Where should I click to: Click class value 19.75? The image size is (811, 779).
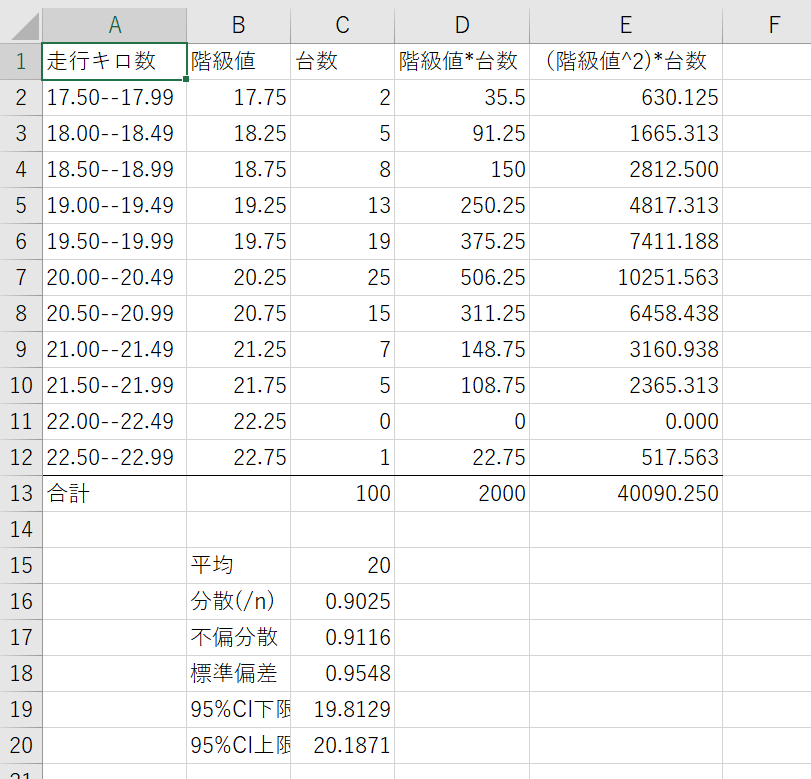pos(238,242)
